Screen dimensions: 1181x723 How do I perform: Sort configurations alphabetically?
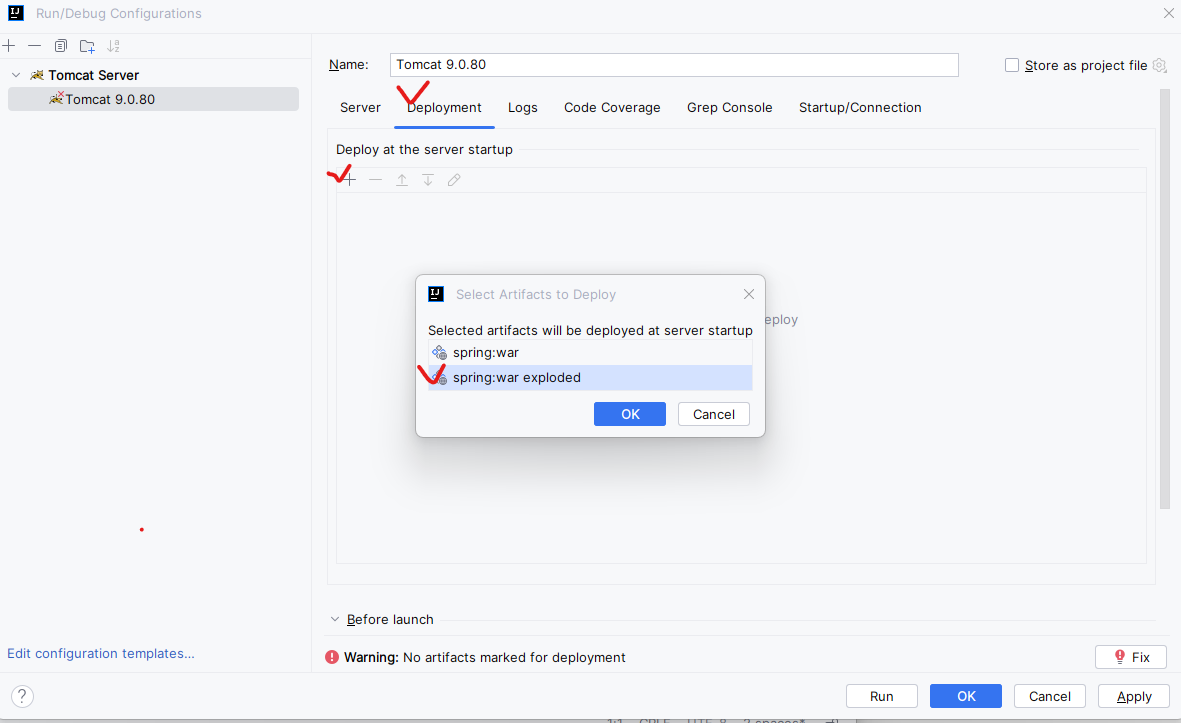pyautogui.click(x=114, y=46)
